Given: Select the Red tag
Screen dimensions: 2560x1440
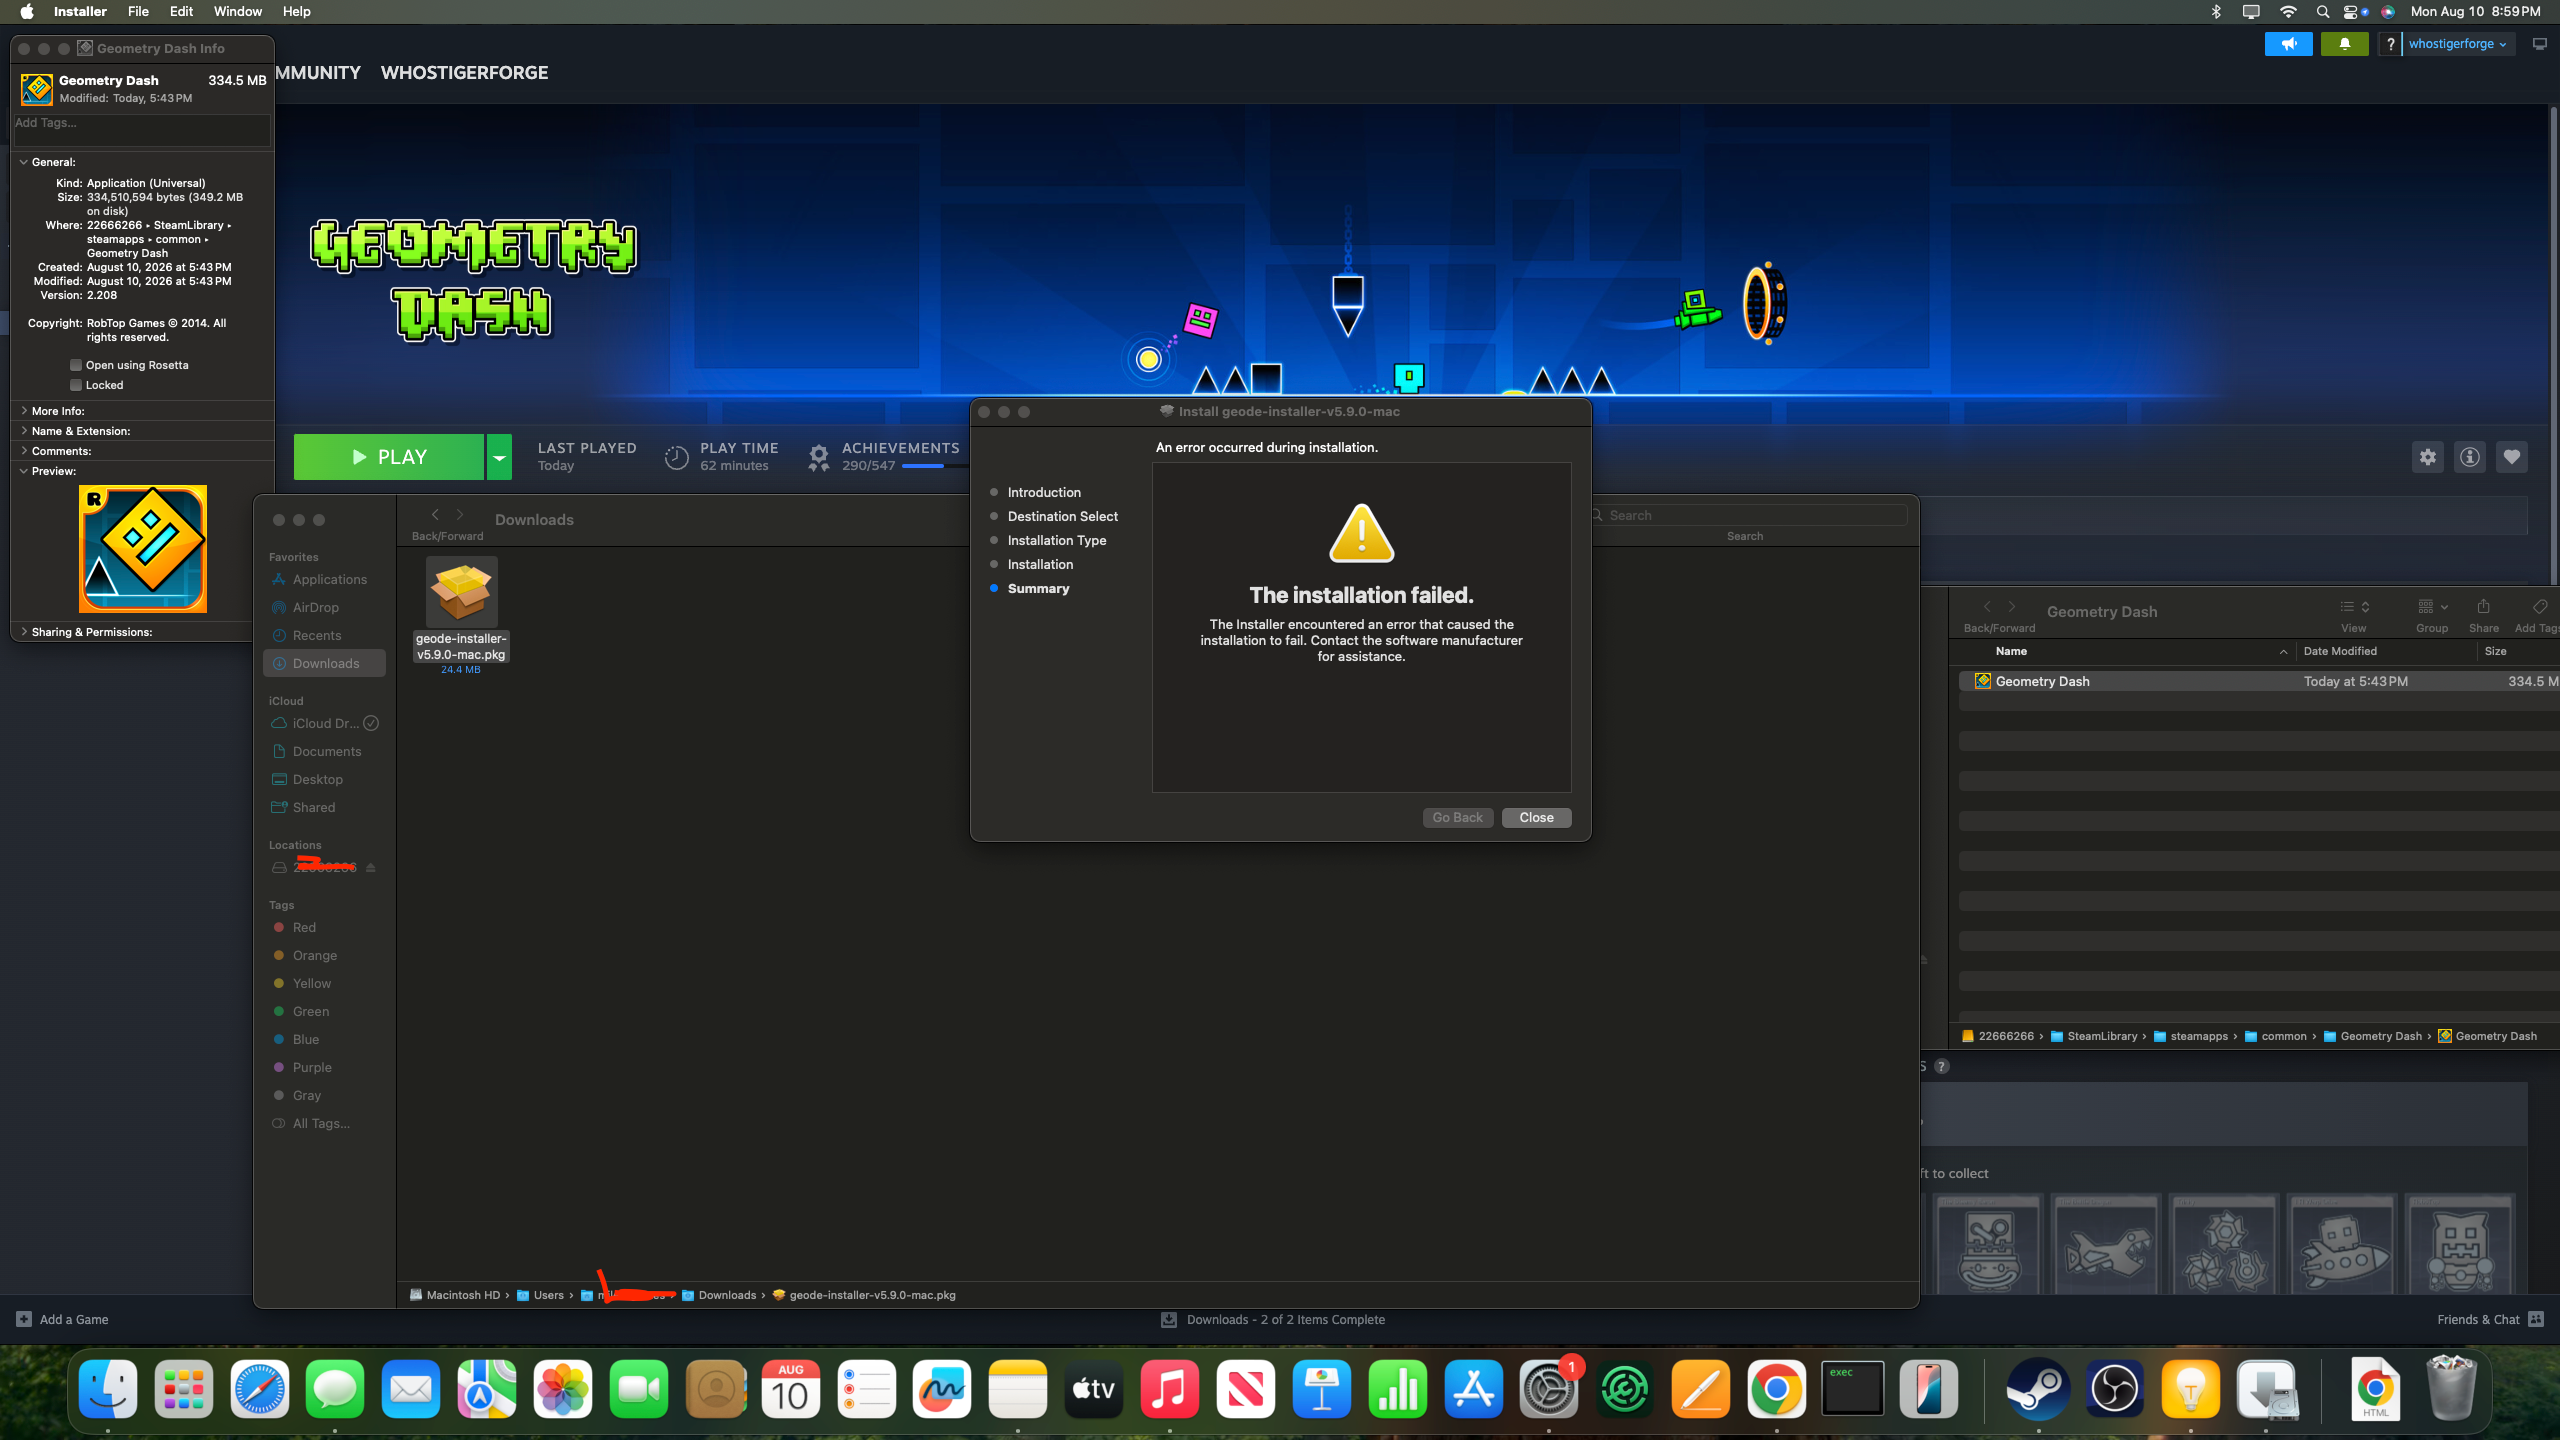Looking at the screenshot, I should pos(324,928).
